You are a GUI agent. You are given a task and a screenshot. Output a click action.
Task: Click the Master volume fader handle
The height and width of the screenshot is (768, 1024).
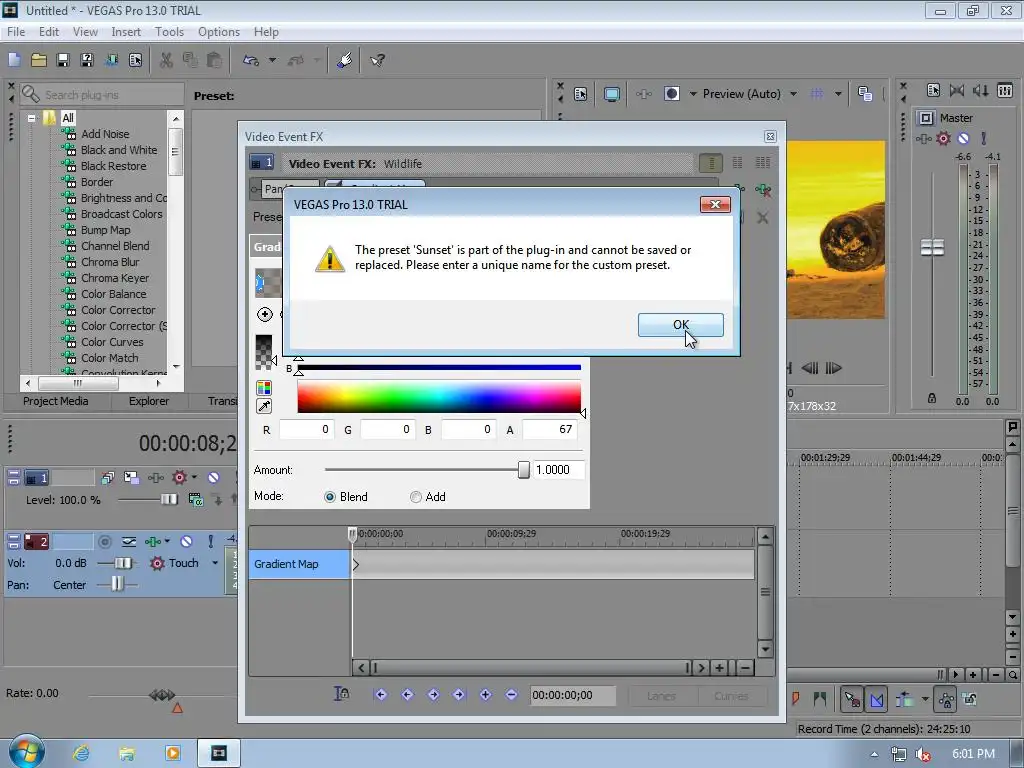[932, 248]
